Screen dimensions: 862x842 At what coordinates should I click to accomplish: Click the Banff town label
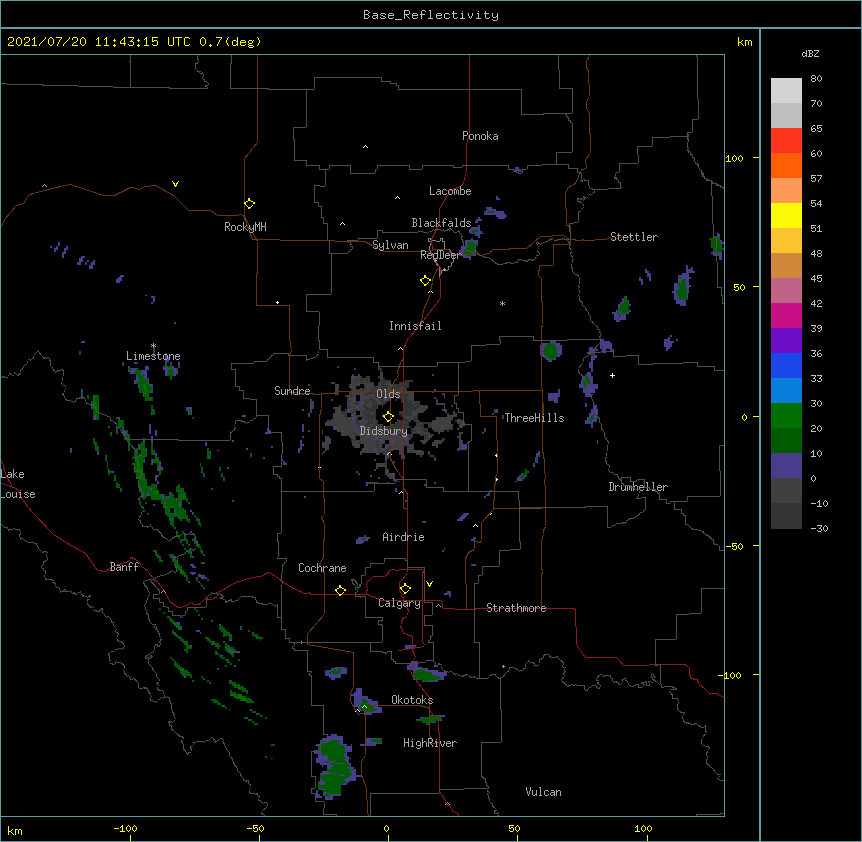124,567
